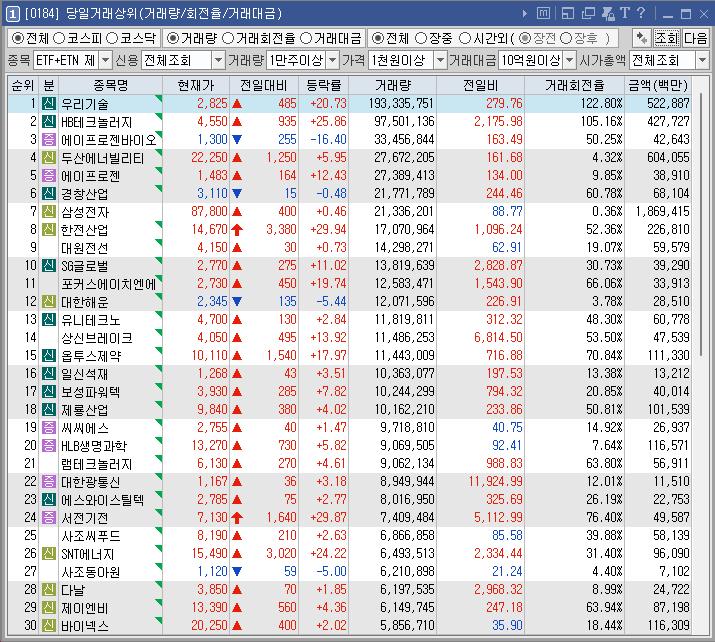The image size is (715, 642).
Task: Open the 종목 ETF+ETN 제 dropdown
Action: 105,60
